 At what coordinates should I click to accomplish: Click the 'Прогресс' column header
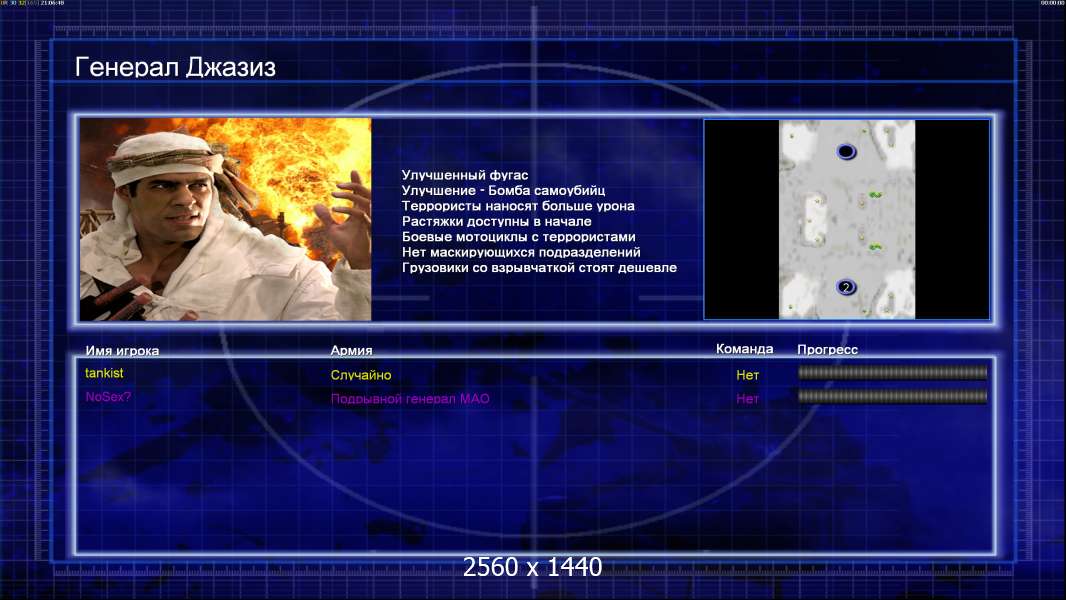pos(827,350)
